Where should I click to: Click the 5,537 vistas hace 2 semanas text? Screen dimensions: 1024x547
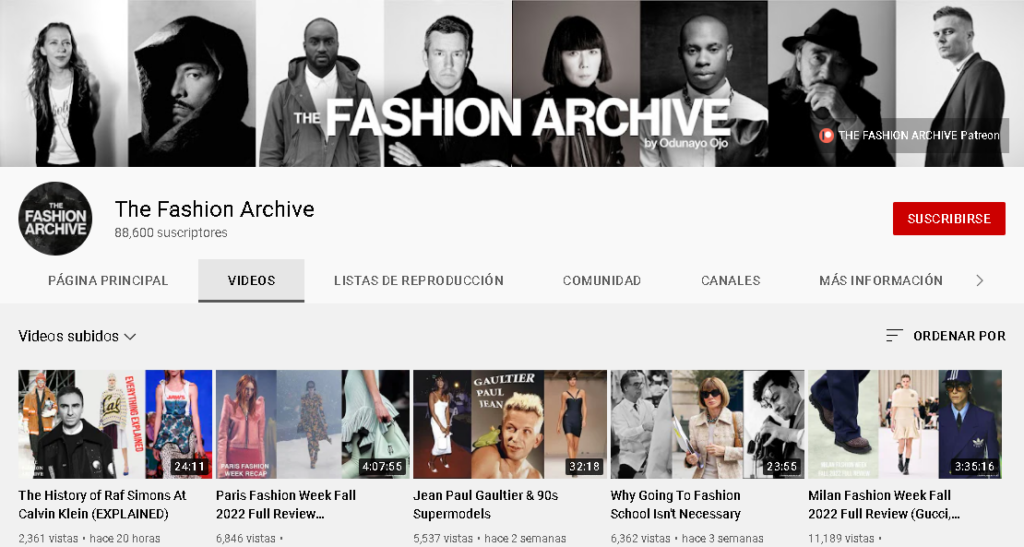coord(490,539)
